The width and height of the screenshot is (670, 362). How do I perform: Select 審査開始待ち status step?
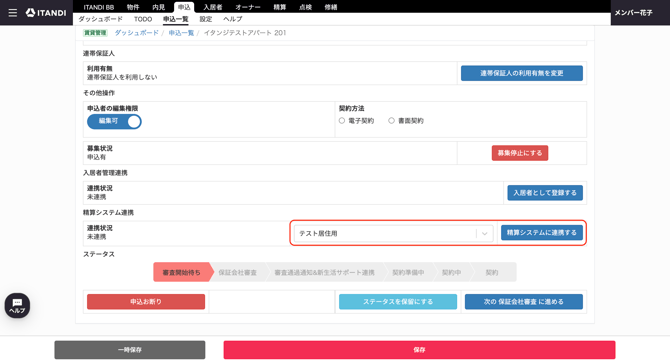[x=182, y=272]
